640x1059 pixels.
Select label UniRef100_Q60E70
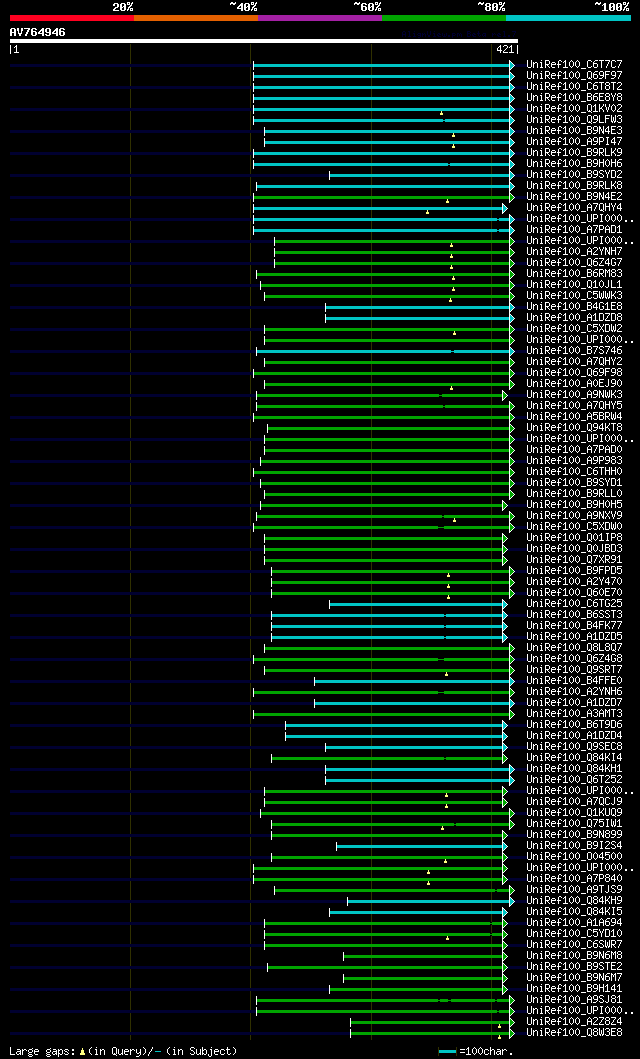click(x=575, y=593)
